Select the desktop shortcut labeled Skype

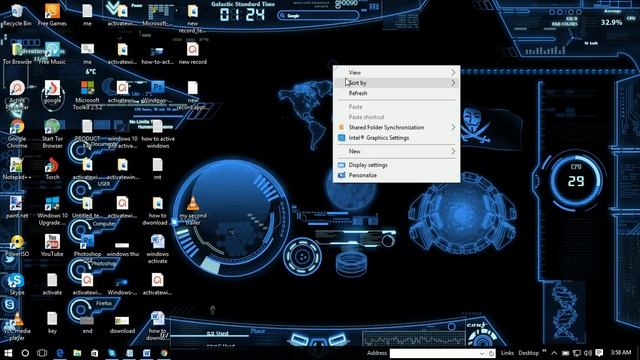[x=17, y=284]
